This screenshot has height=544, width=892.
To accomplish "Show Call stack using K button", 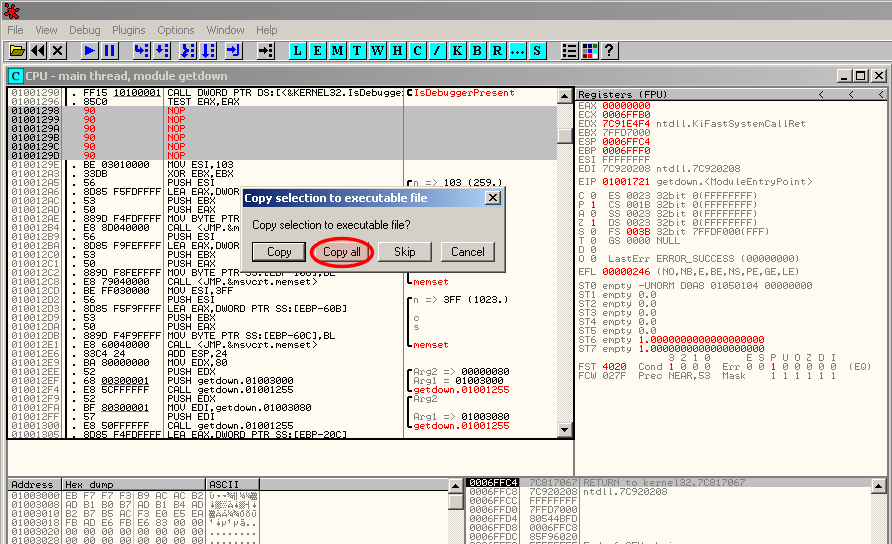I will (458, 50).
